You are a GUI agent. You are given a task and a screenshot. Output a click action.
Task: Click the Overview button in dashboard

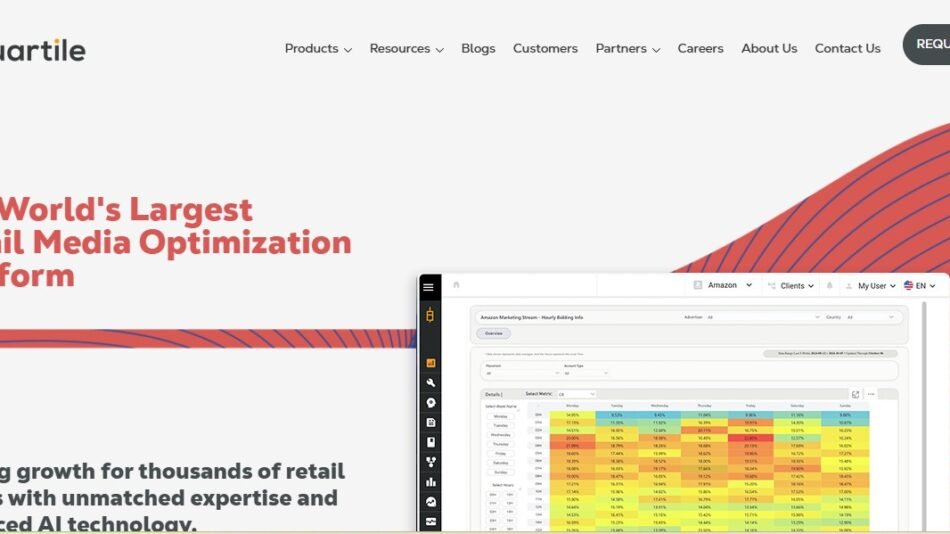pyautogui.click(x=494, y=333)
